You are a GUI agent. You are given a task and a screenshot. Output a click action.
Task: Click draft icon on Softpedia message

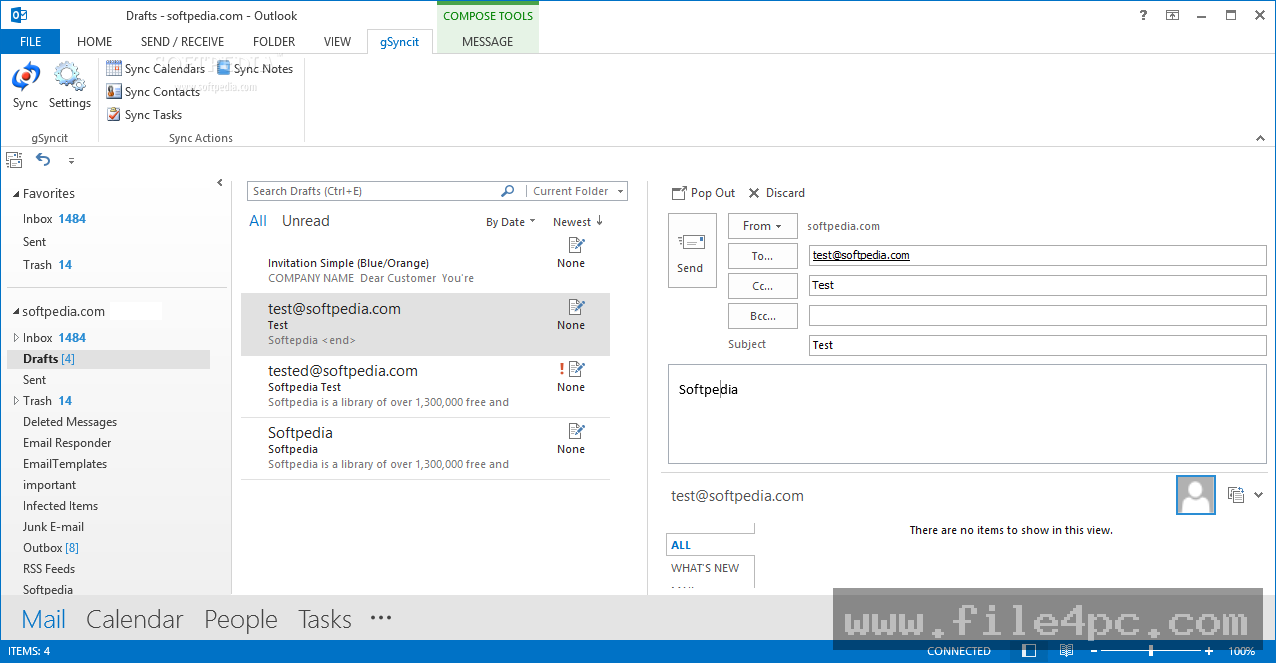tap(576, 431)
